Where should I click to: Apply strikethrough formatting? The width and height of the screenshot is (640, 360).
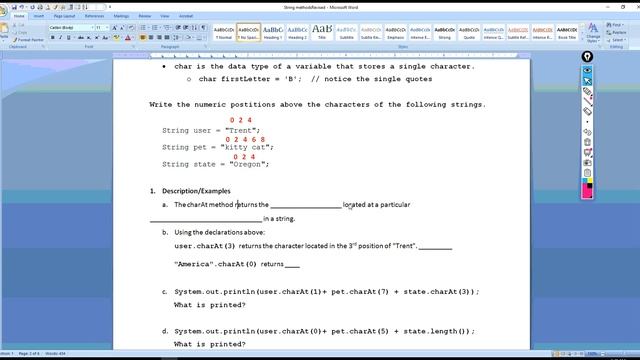(81, 38)
